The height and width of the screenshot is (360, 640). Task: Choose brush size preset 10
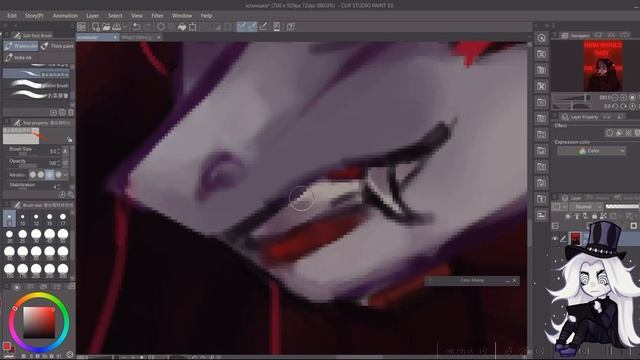tap(22, 219)
